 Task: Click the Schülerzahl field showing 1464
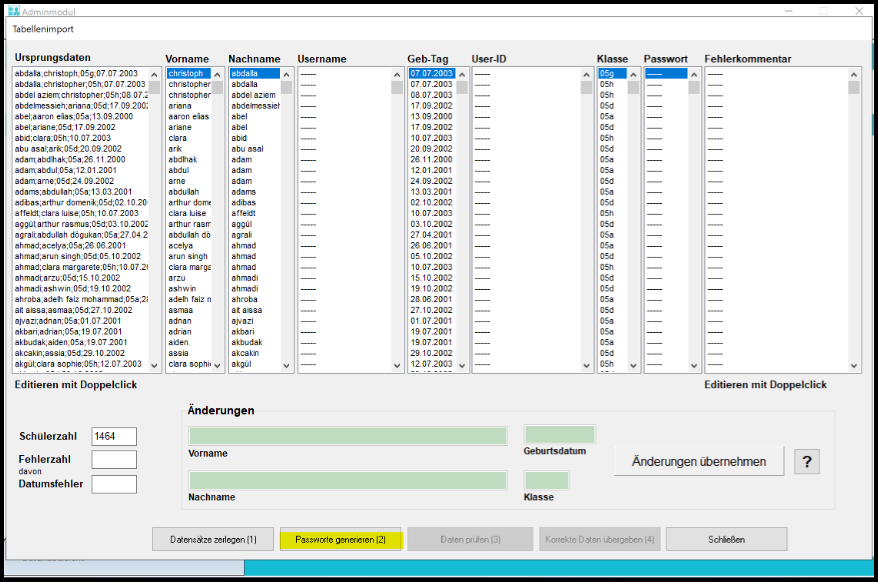click(x=113, y=436)
